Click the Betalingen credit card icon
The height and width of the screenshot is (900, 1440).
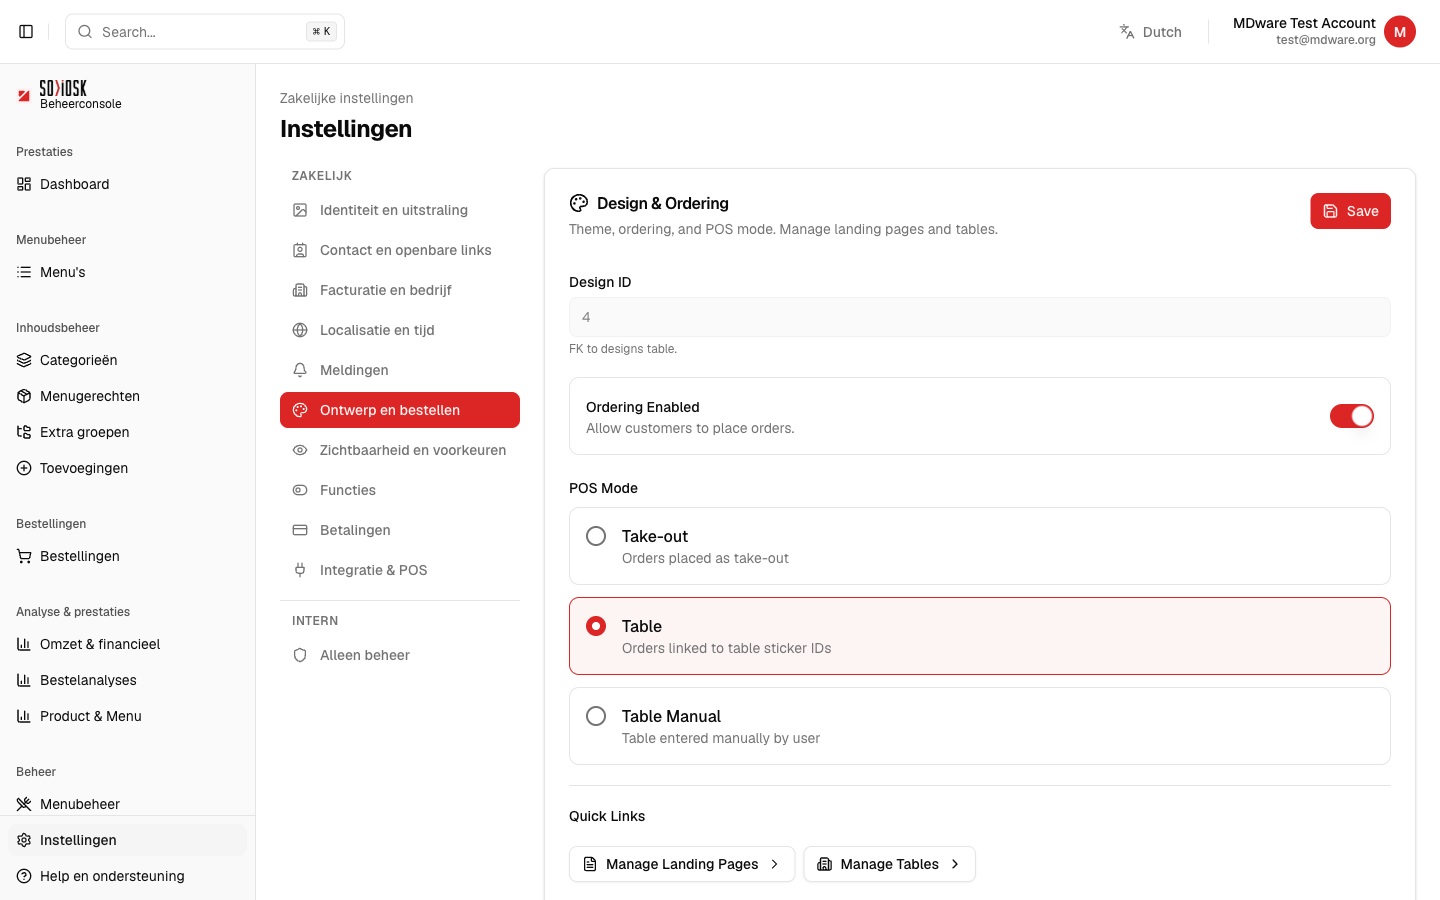tap(300, 530)
